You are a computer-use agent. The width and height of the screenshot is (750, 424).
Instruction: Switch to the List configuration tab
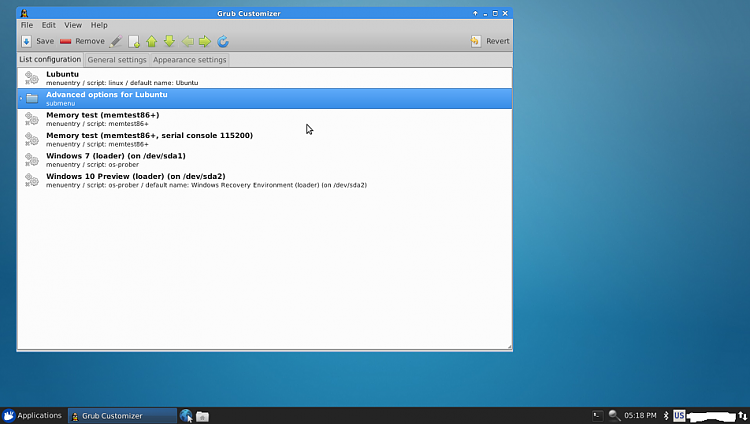(x=50, y=59)
